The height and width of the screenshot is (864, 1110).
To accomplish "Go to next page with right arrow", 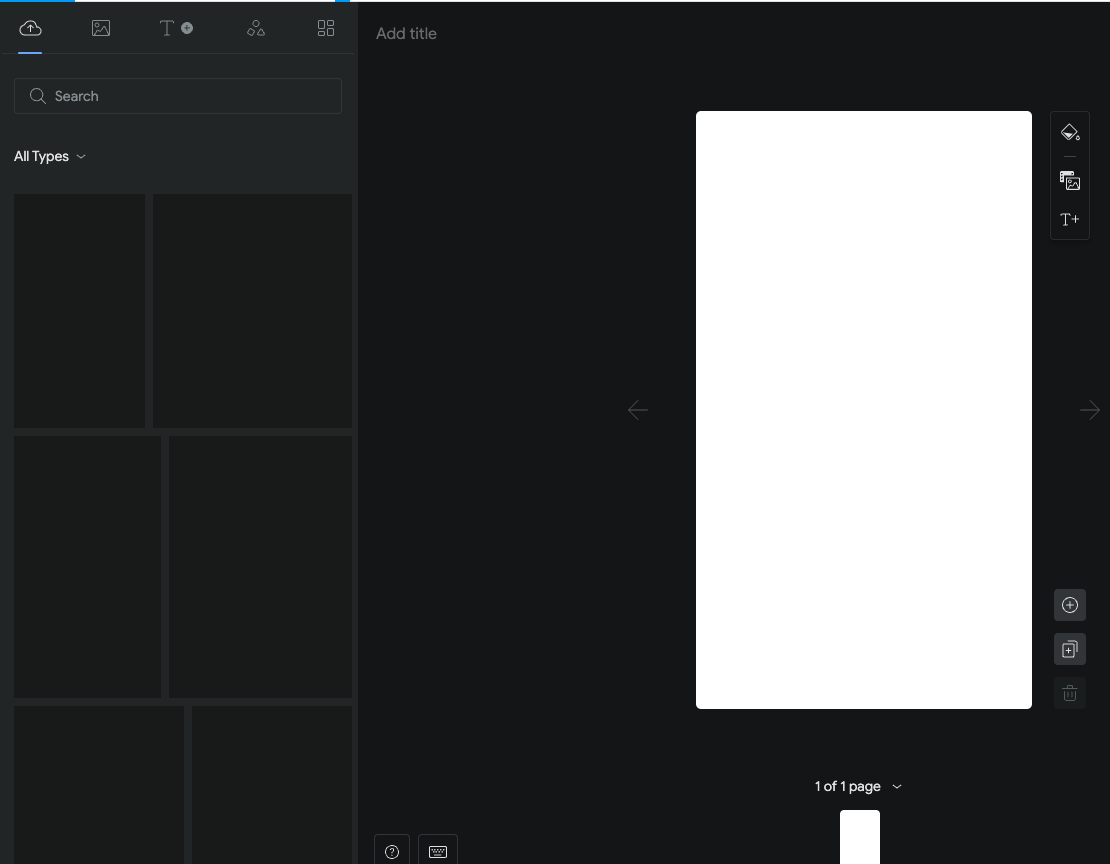I will (1090, 410).
